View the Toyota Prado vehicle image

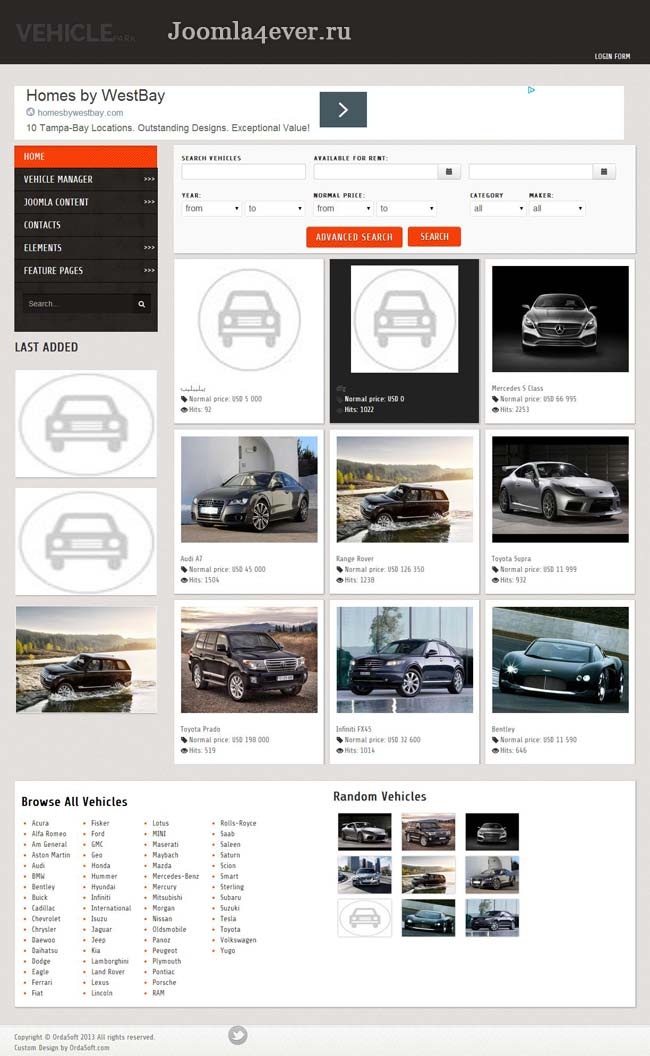[249, 660]
